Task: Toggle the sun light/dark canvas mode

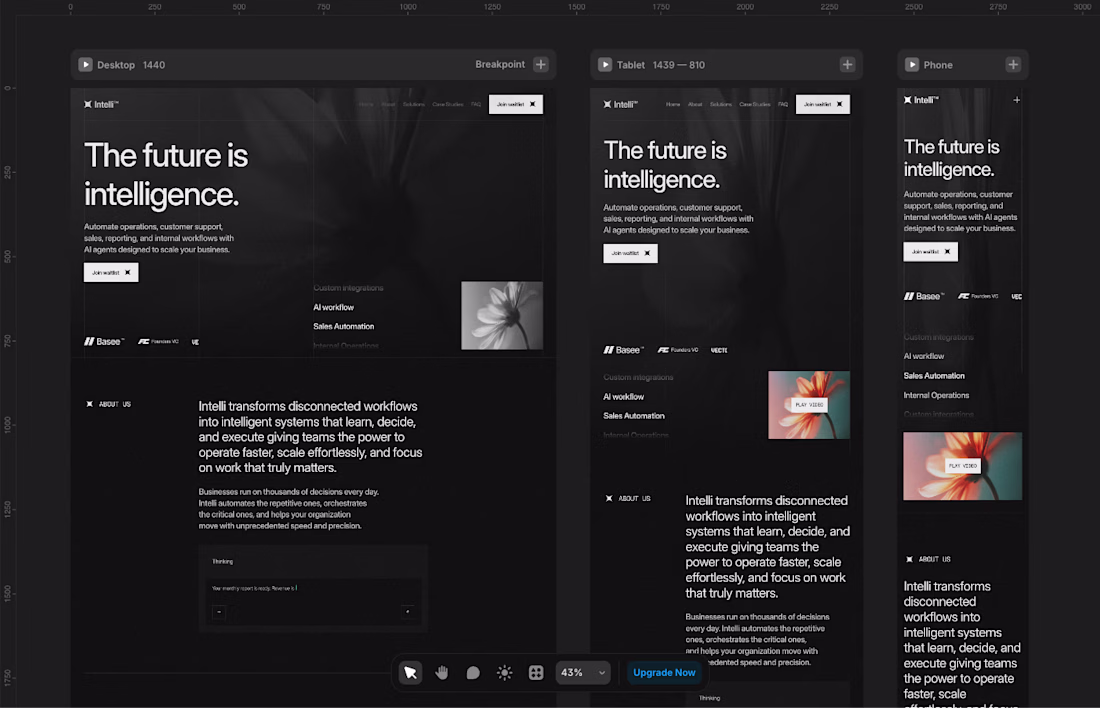Action: [x=504, y=672]
